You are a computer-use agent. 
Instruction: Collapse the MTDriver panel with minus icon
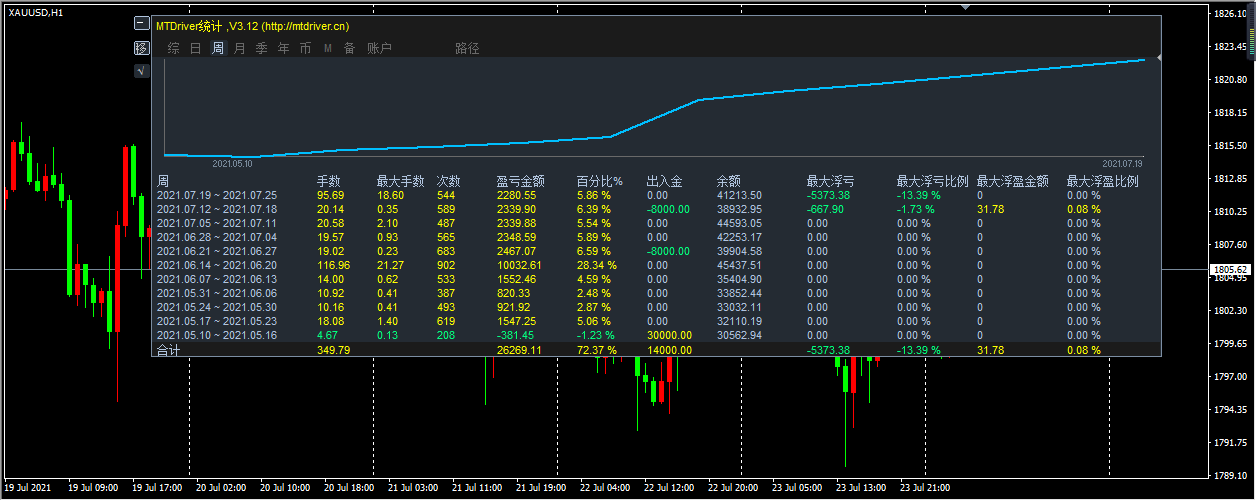[x=141, y=25]
